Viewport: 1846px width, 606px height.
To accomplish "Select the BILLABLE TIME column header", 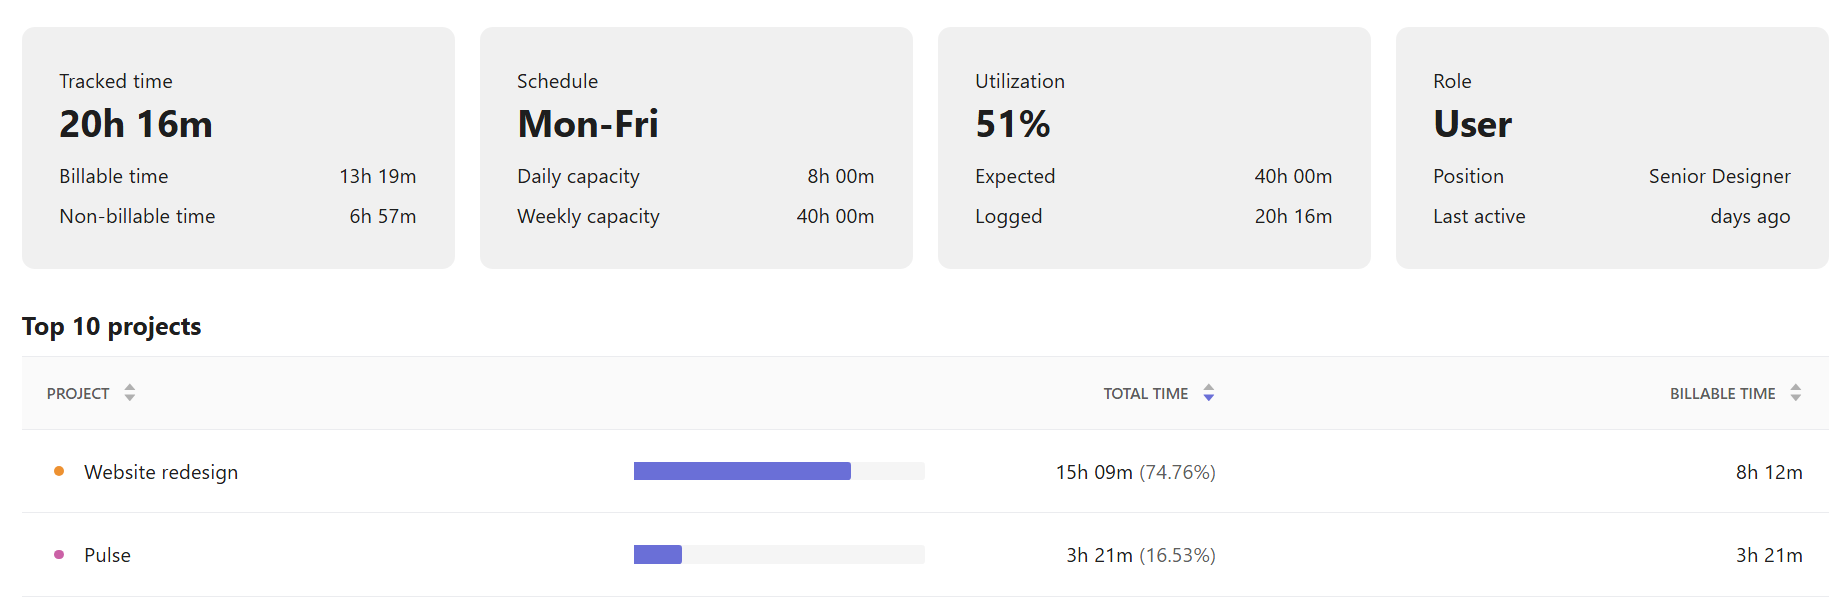I will coord(1722,394).
